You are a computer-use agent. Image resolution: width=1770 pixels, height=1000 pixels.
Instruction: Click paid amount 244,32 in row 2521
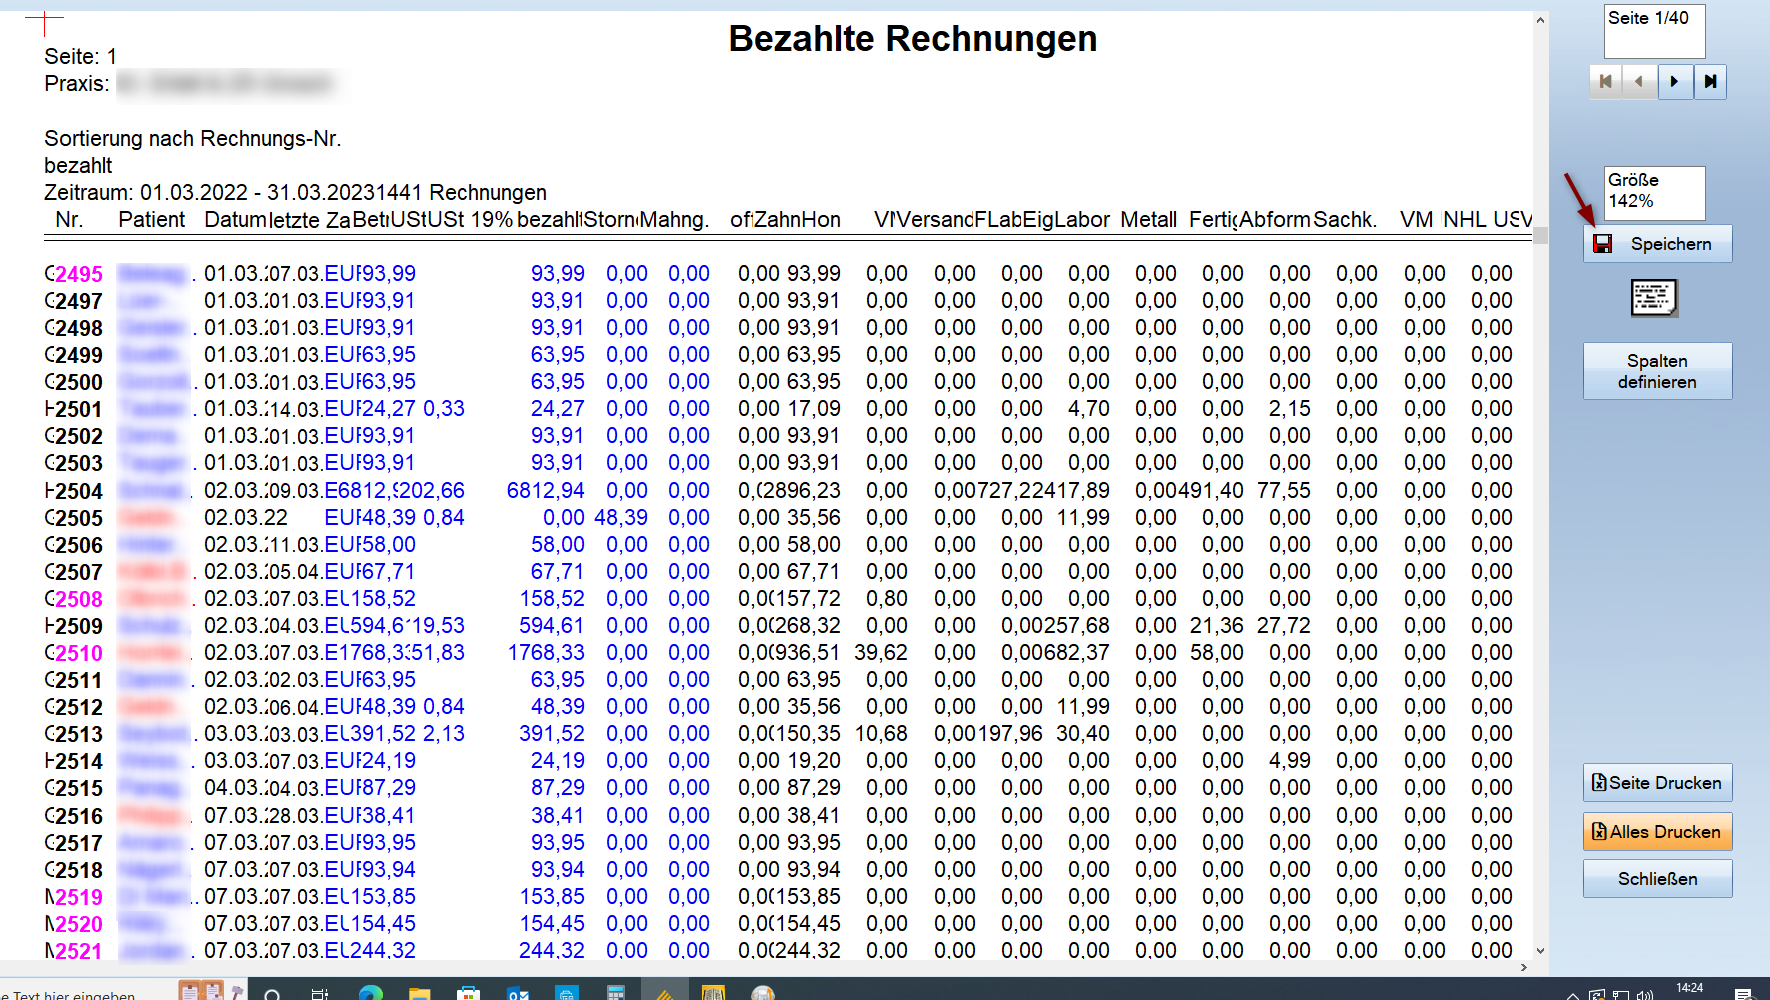tap(551, 950)
